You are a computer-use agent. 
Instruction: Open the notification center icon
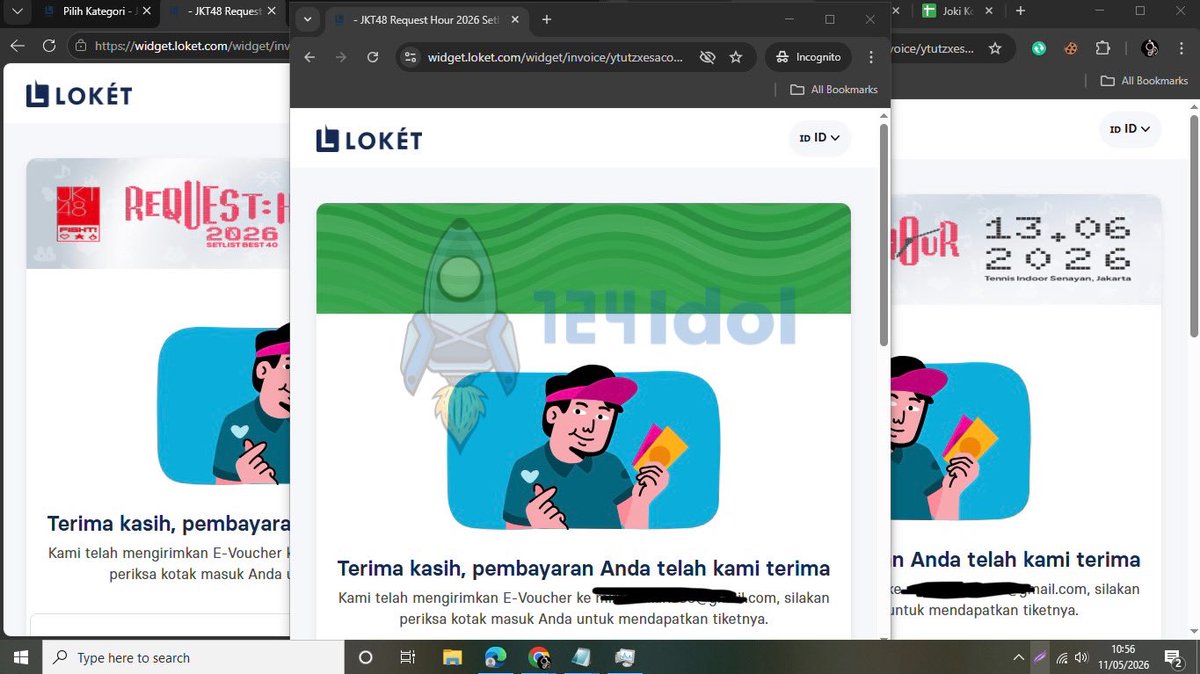tap(1172, 658)
